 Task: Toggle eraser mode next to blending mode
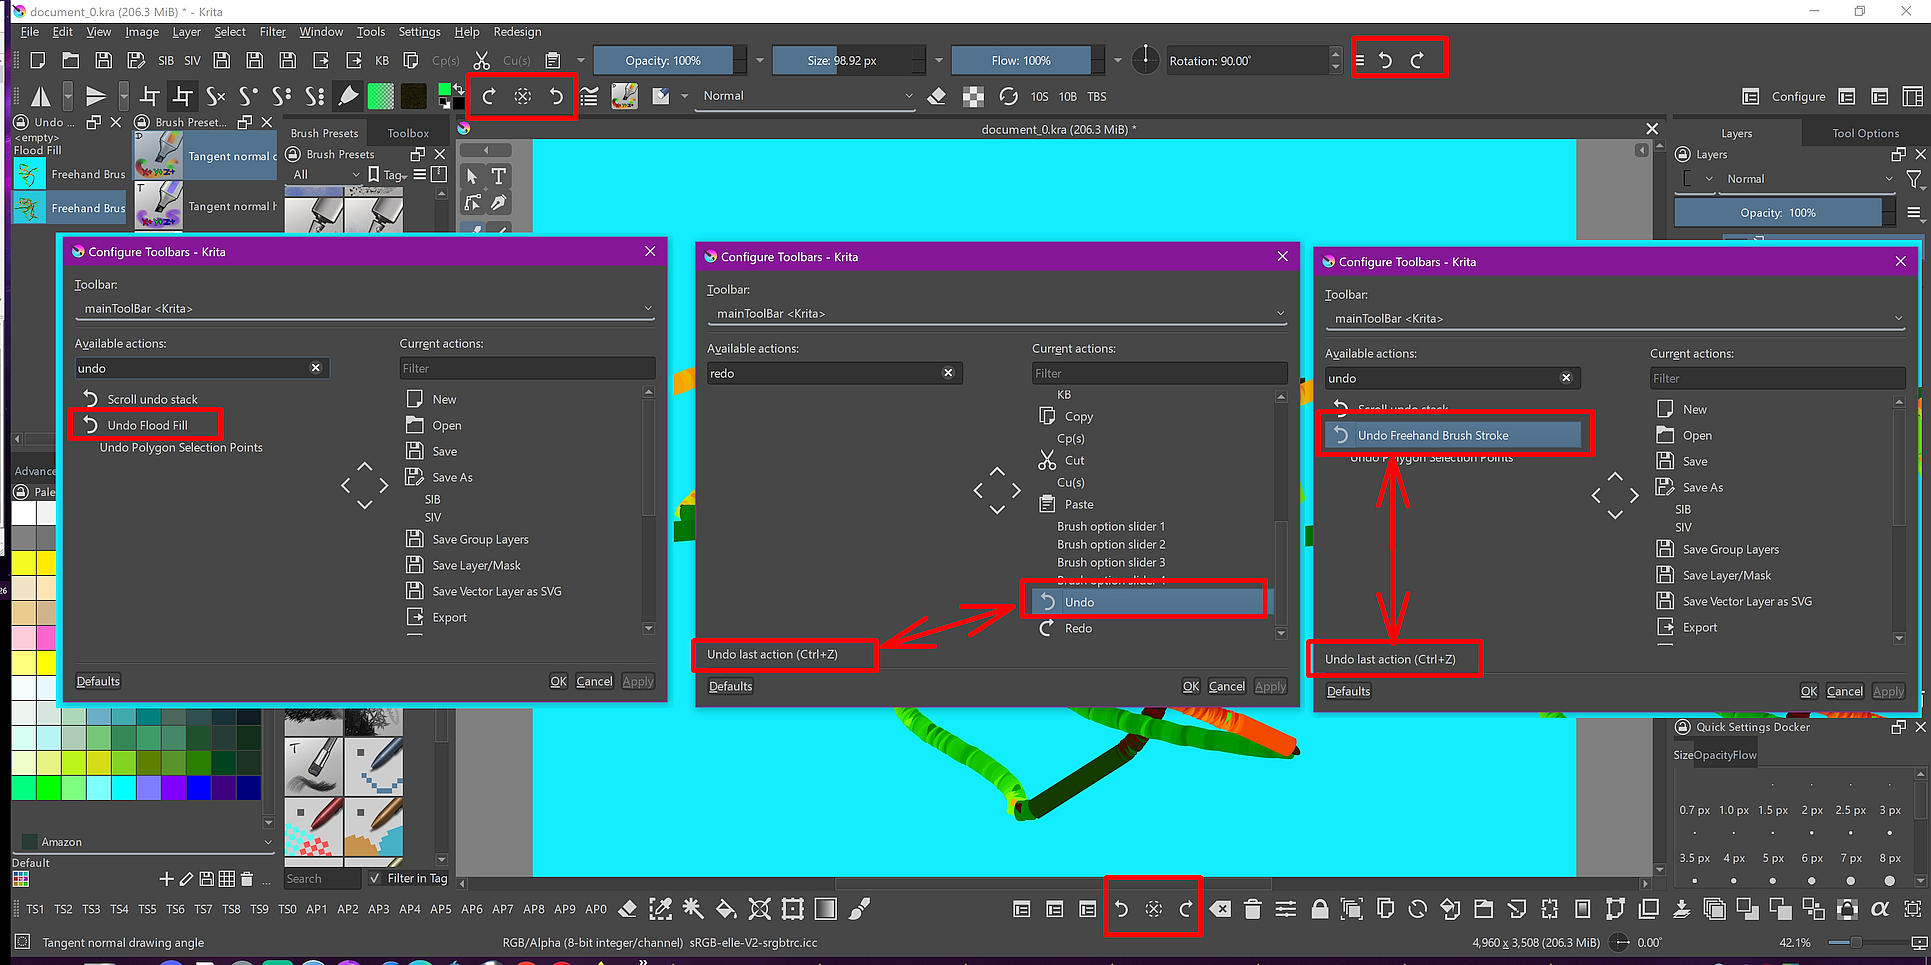(937, 96)
